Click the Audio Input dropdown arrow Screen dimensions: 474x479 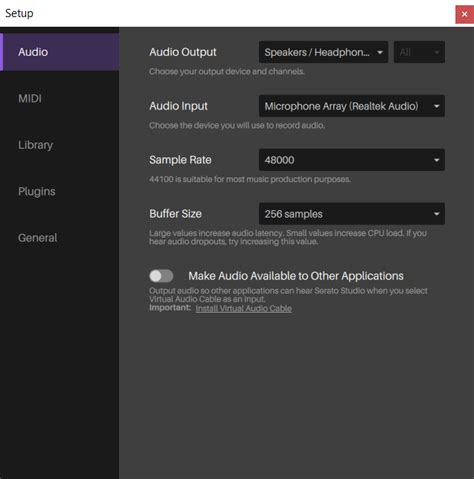436,106
